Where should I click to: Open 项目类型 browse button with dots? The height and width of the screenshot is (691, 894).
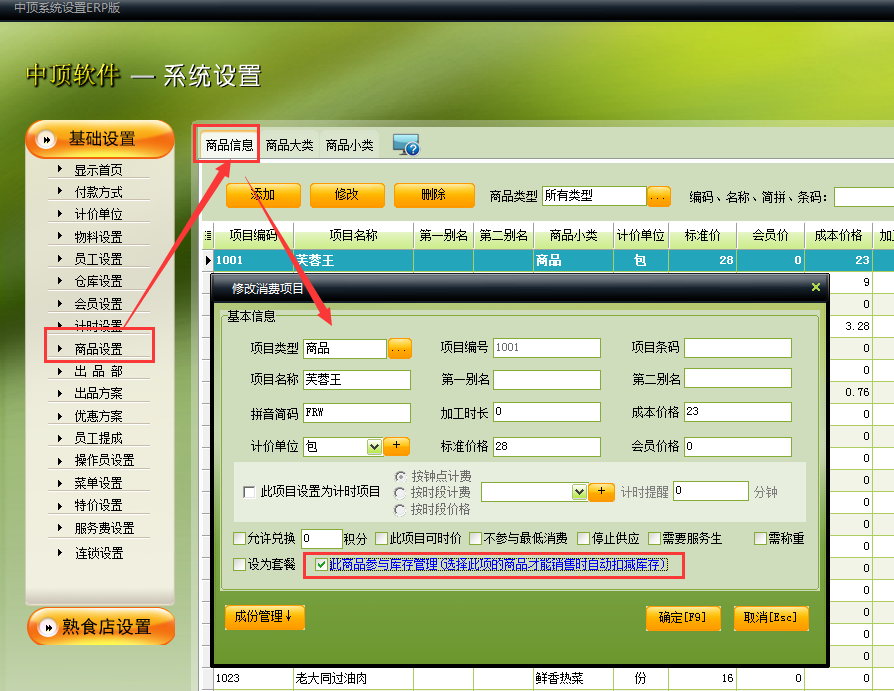[399, 348]
